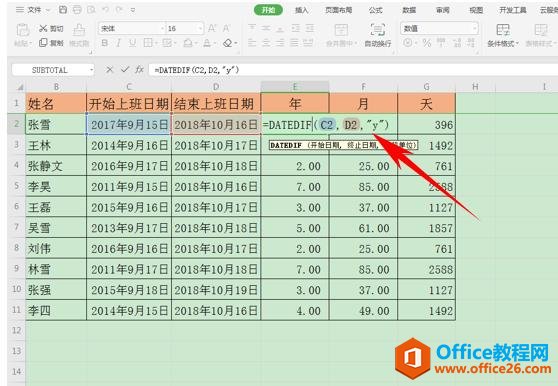Click the Save icon in quick access bar

(63, 10)
